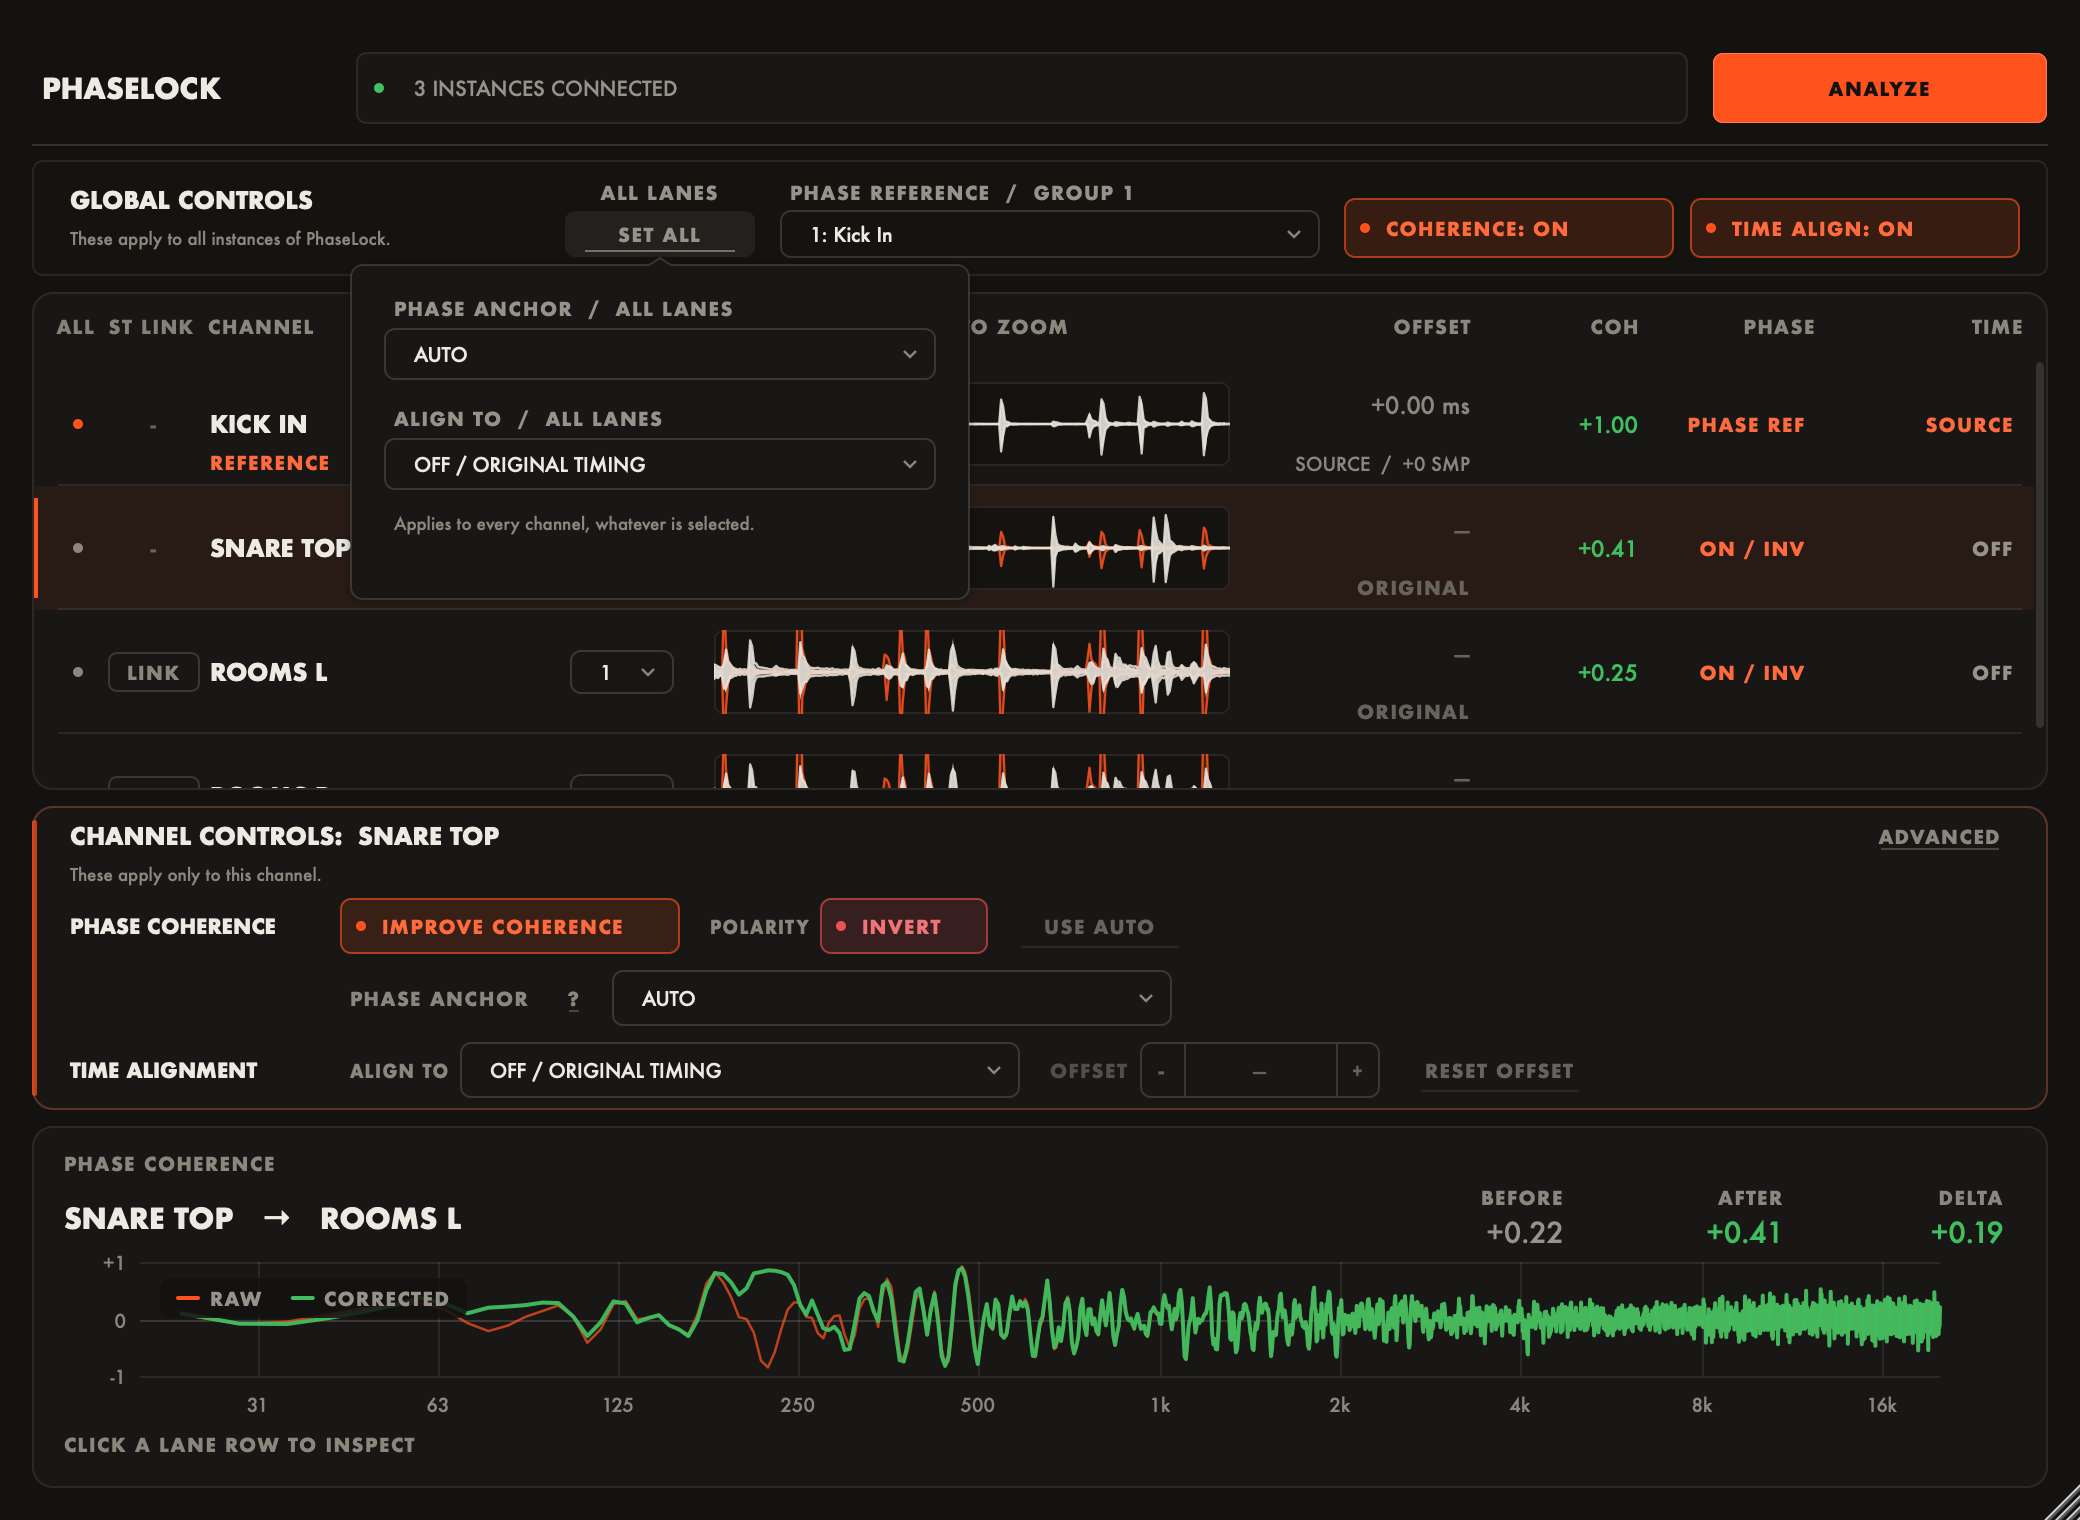Screen dimensions: 2080x1520
Task: Open the channel Align To timing dropdown
Action: click(x=740, y=1070)
